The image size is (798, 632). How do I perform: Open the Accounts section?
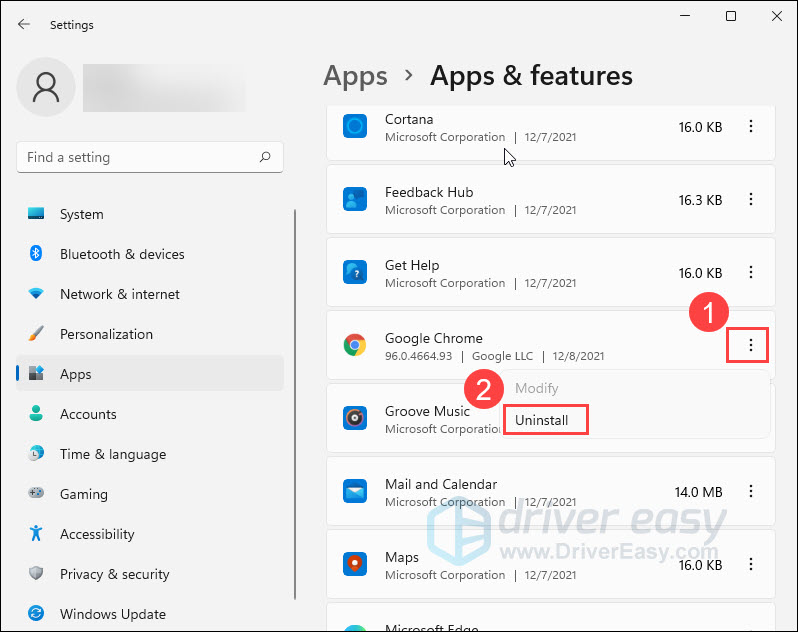(x=150, y=414)
